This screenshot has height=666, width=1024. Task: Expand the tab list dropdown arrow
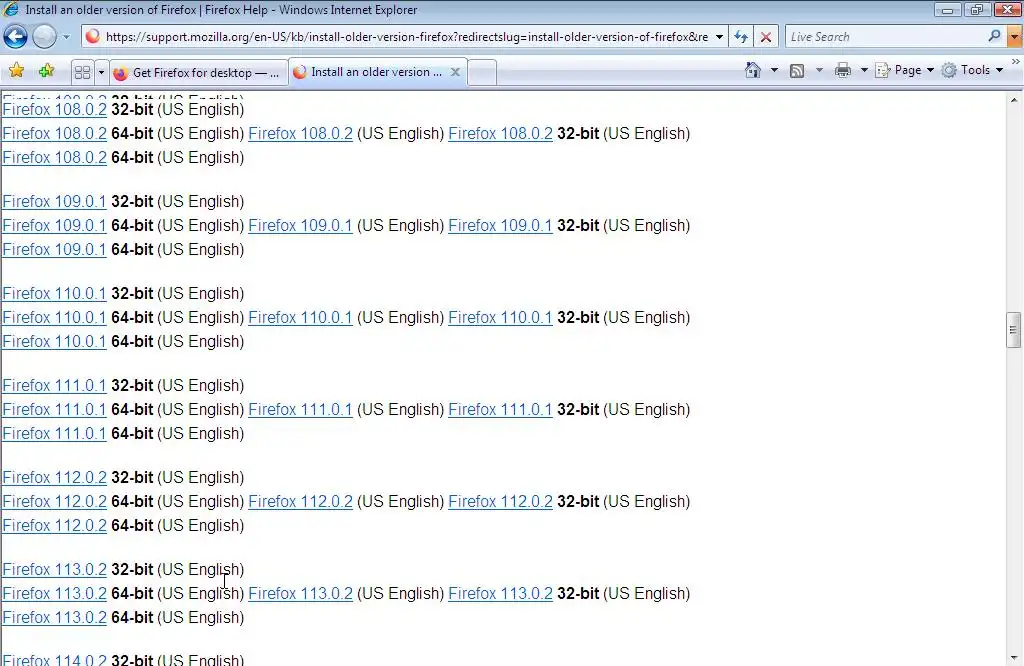(101, 72)
